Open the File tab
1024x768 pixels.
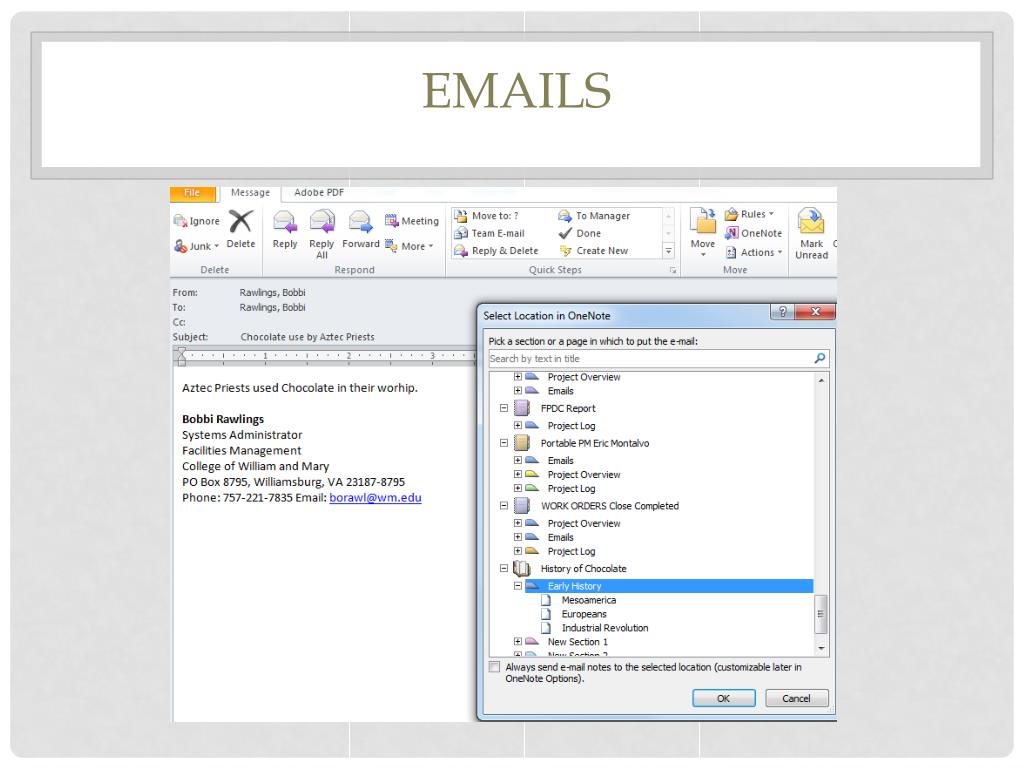pos(192,192)
